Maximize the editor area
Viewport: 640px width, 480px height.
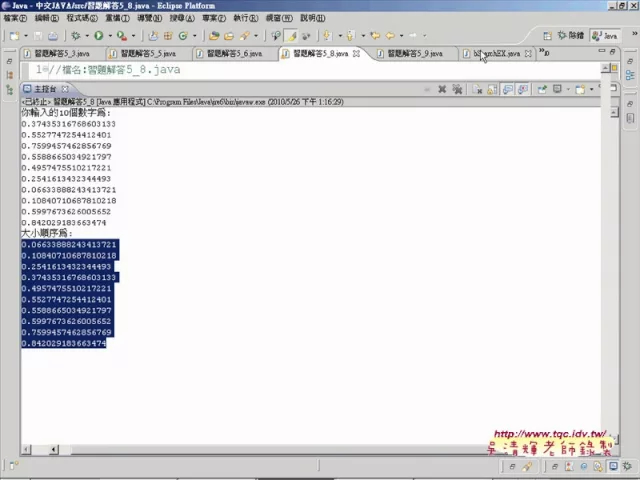click(612, 51)
